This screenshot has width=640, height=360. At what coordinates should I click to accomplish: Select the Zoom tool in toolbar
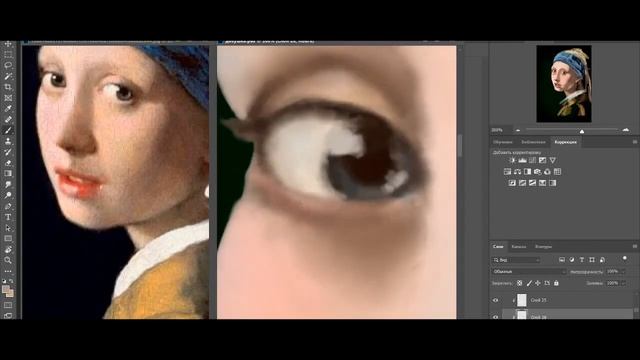pos(8,260)
